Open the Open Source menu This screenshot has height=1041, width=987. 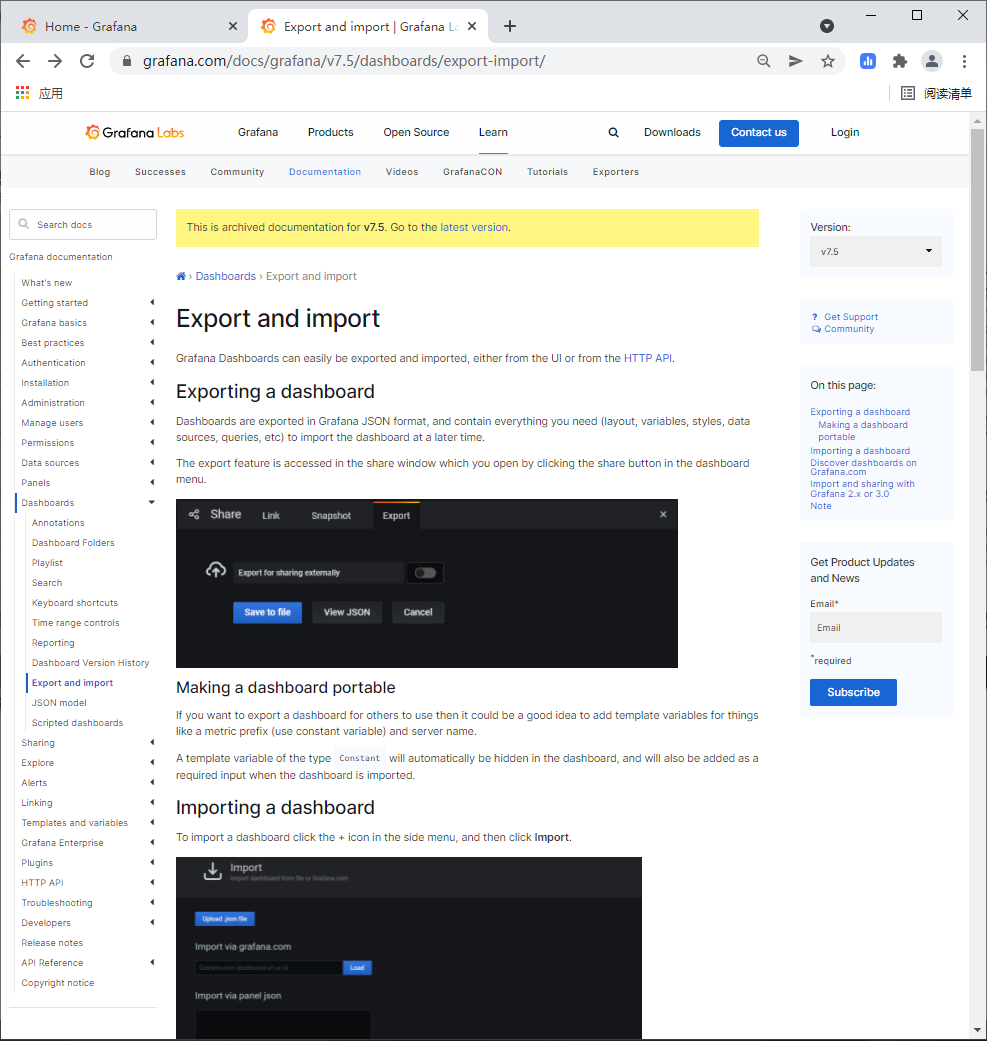[416, 132]
